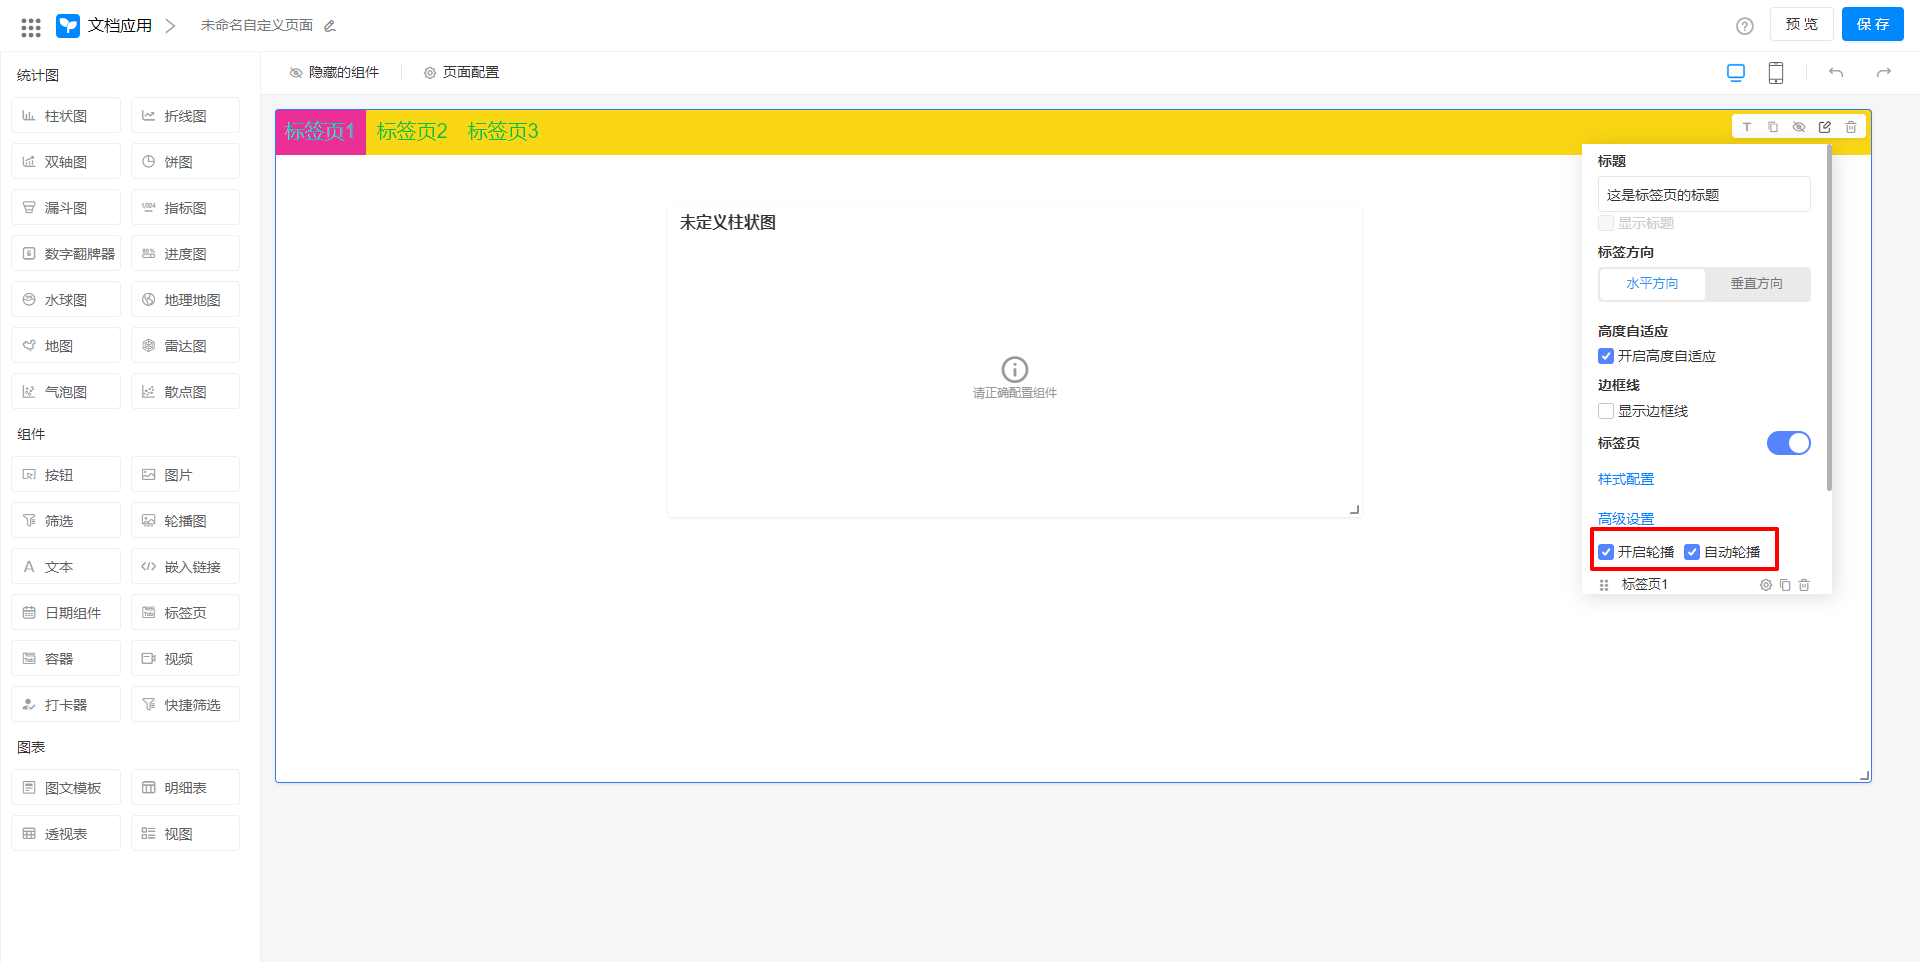Expand 高级设置 section

pos(1626,519)
